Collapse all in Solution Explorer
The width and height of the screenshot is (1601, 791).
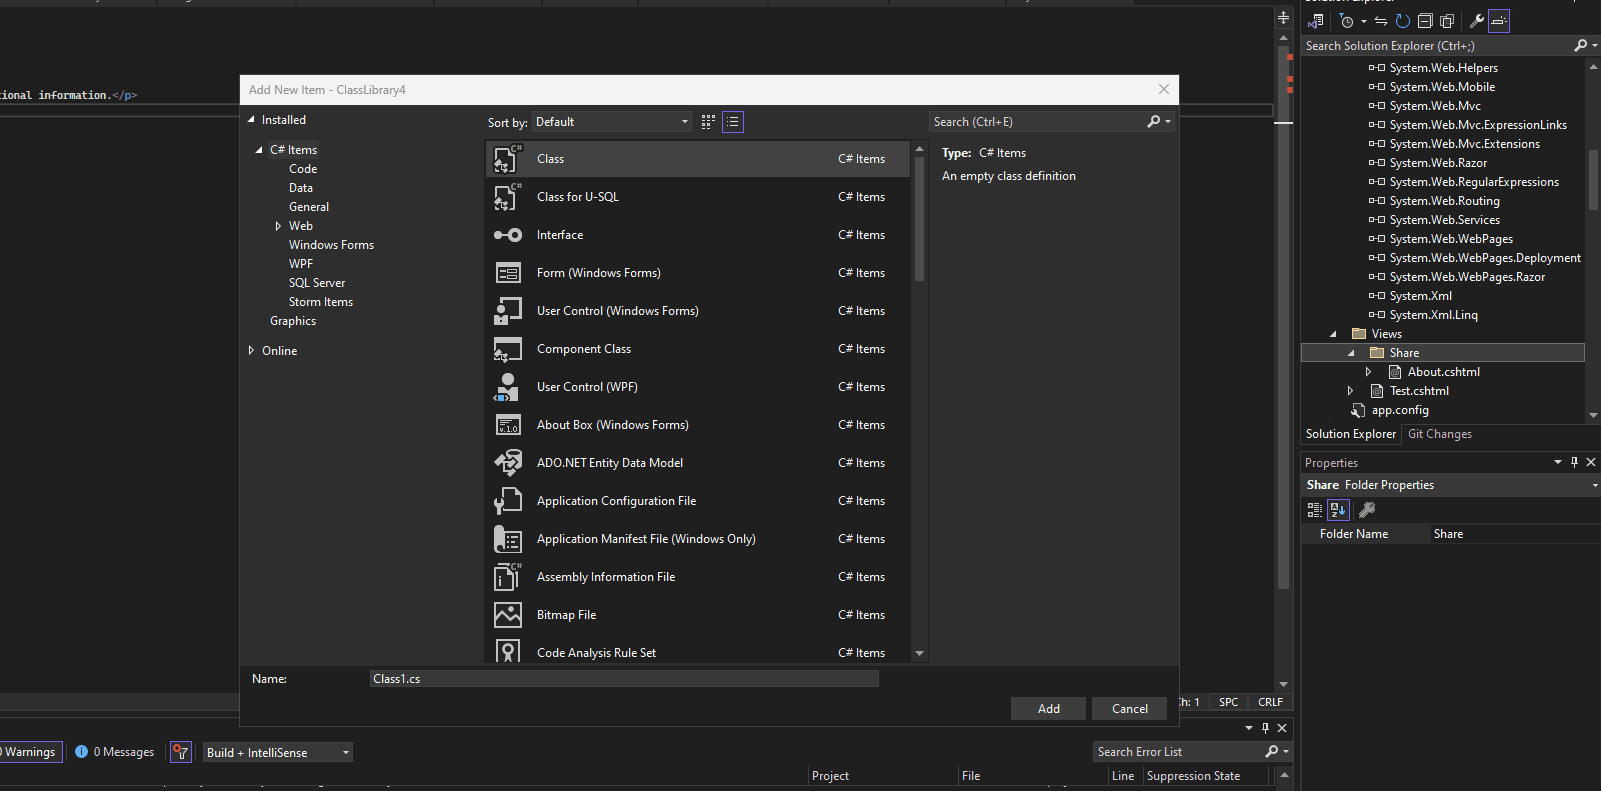coord(1425,21)
